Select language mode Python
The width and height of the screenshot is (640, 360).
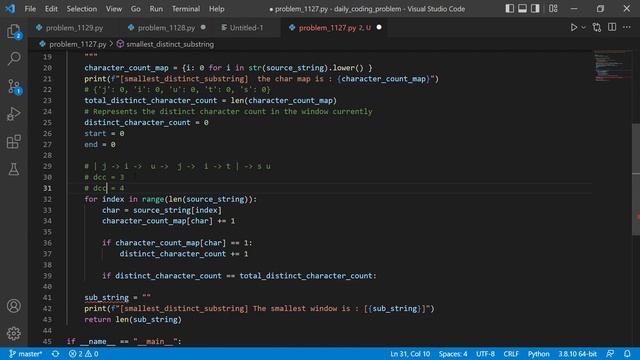pyautogui.click(x=538, y=354)
